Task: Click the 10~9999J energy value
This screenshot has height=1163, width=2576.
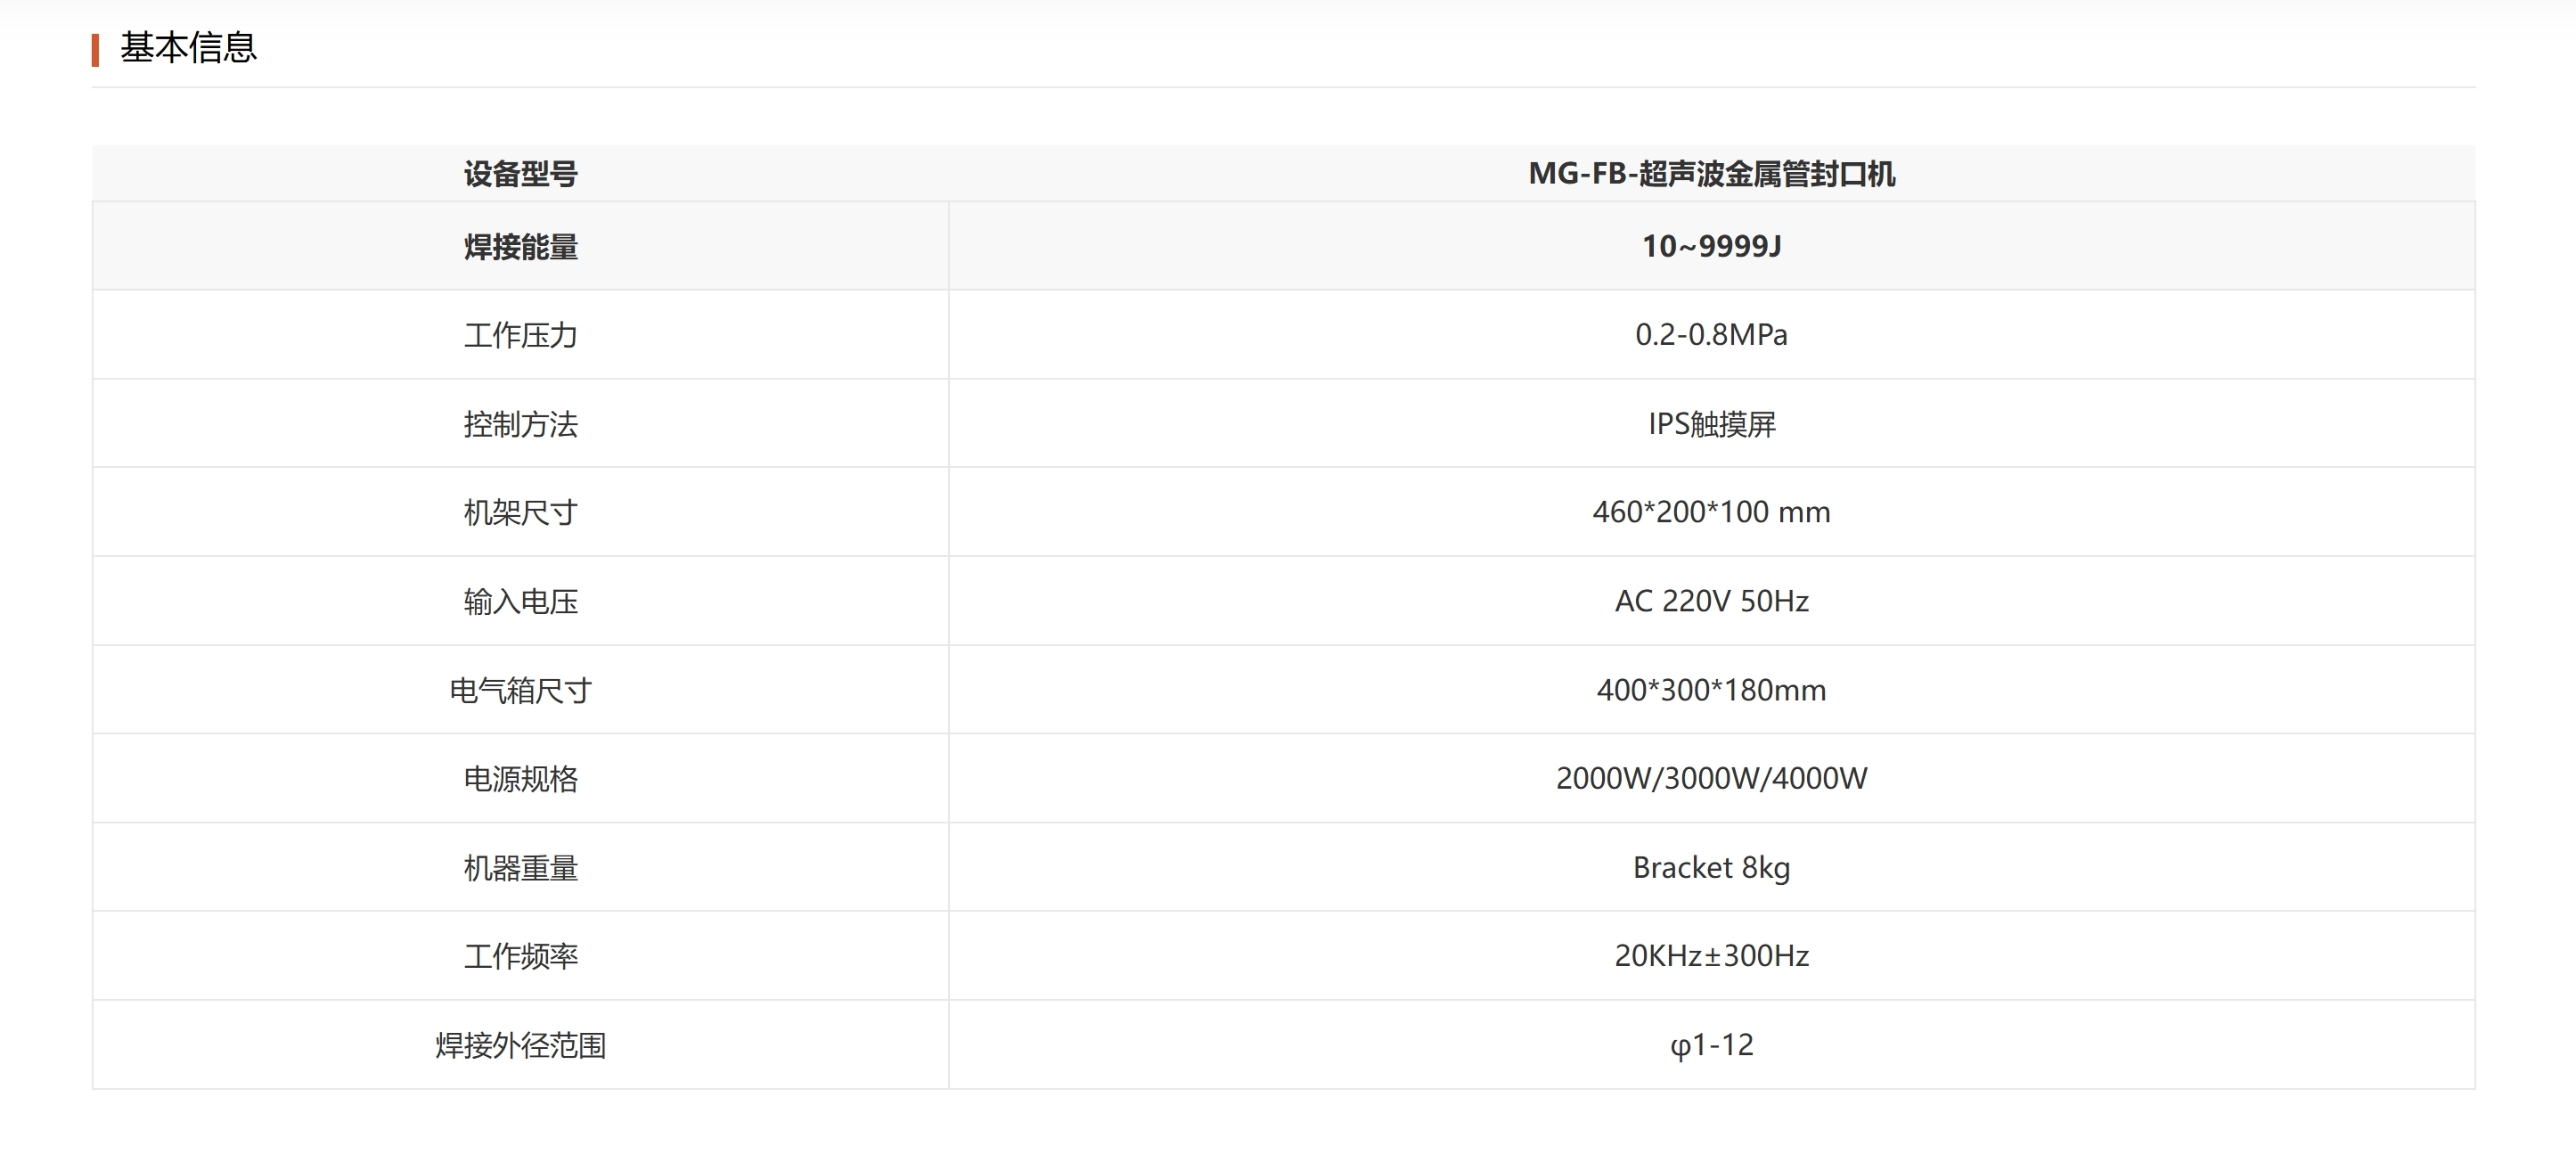Action: pyautogui.click(x=1711, y=246)
